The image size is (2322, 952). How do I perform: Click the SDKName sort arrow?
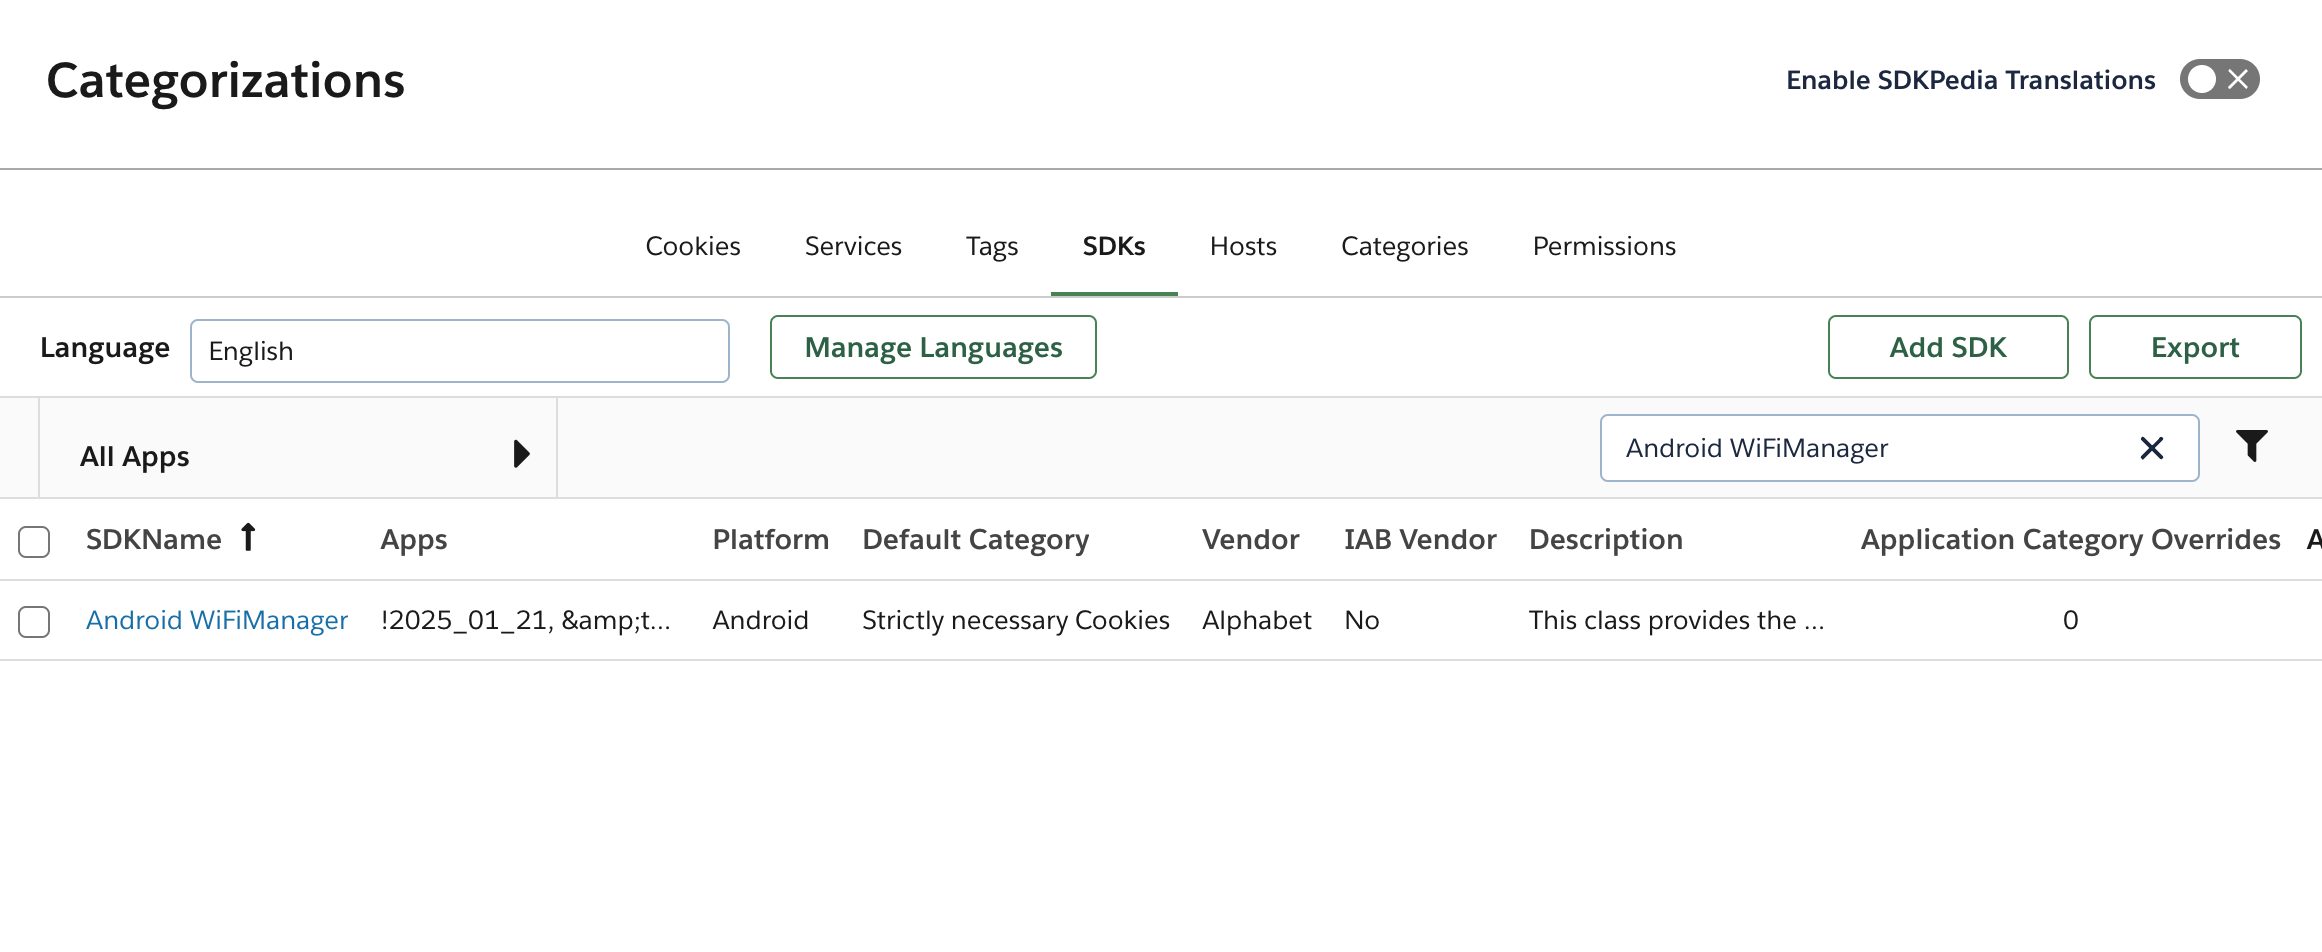pos(247,538)
